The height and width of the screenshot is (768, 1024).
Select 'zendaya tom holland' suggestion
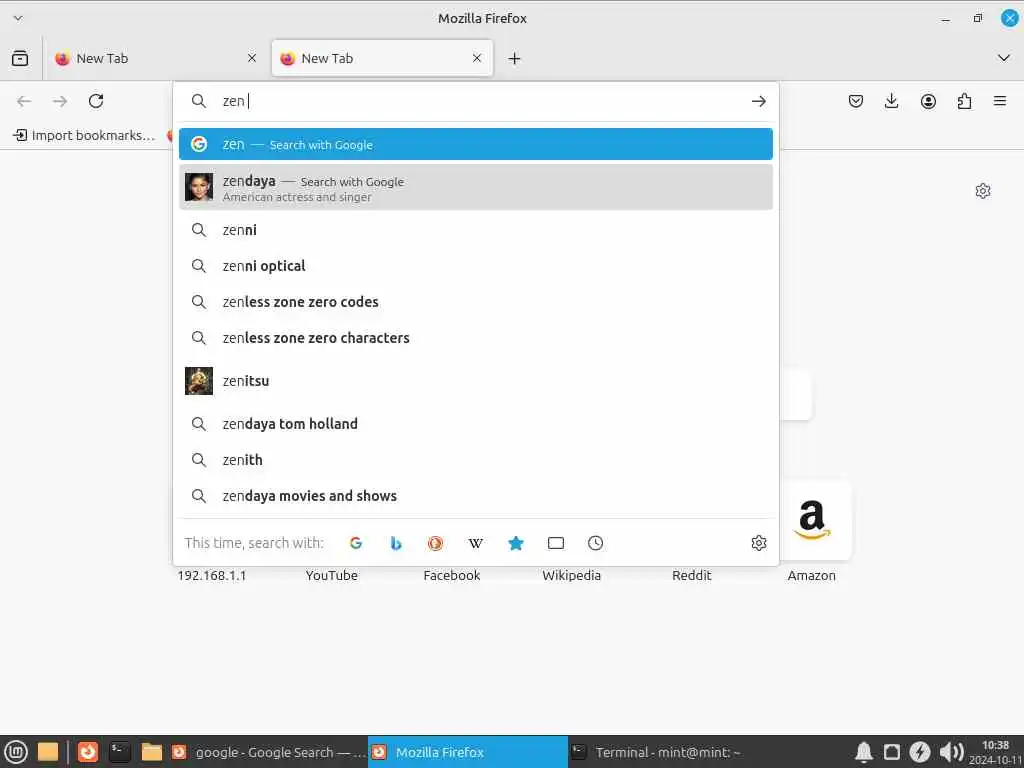(475, 424)
